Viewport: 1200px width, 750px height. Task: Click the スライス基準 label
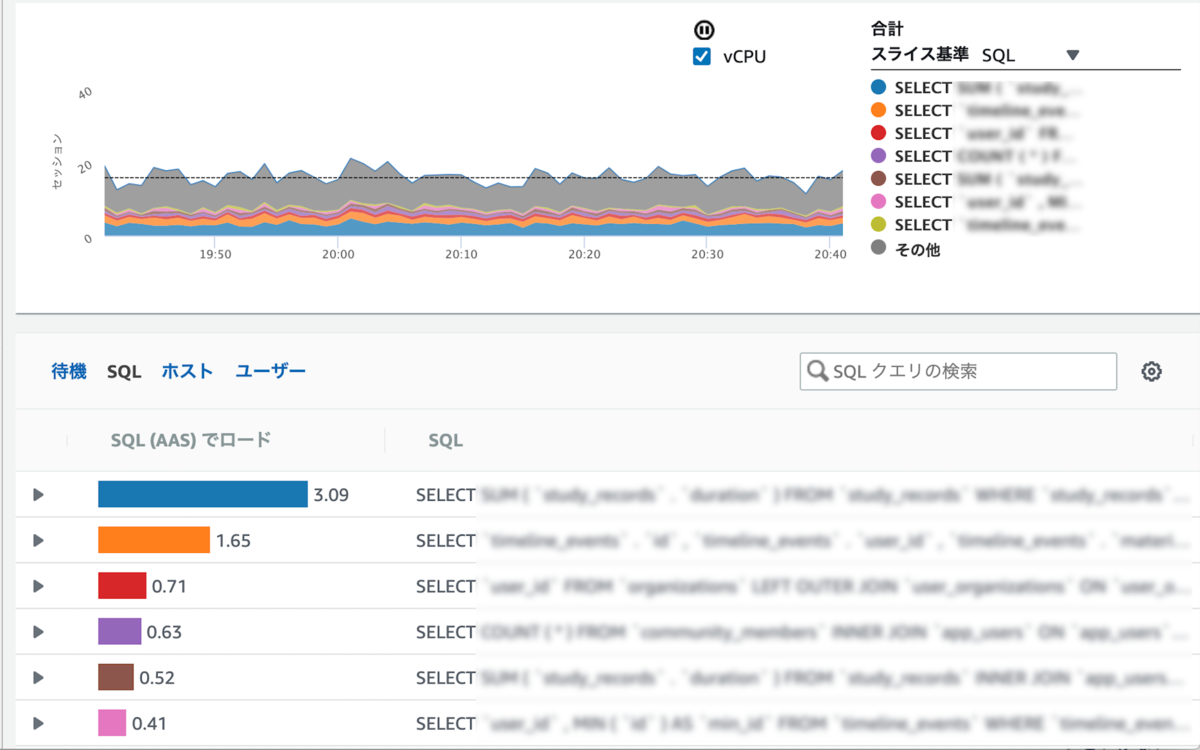coord(920,54)
